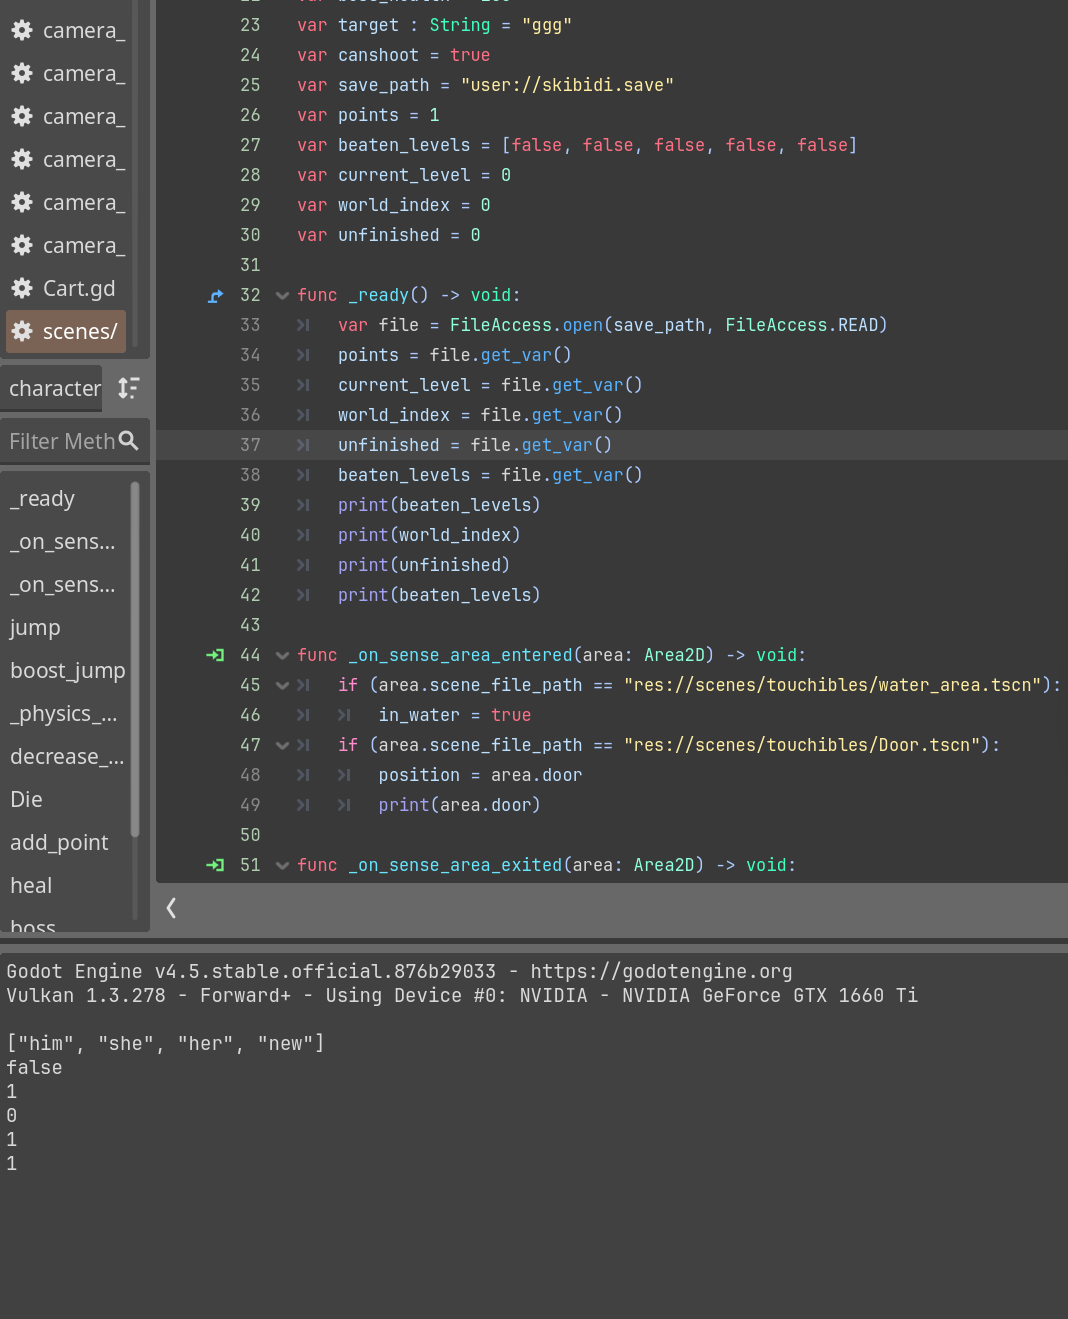Screen dimensions: 1068x1319
Task: Select the Die method in the list
Action: pos(26,800)
